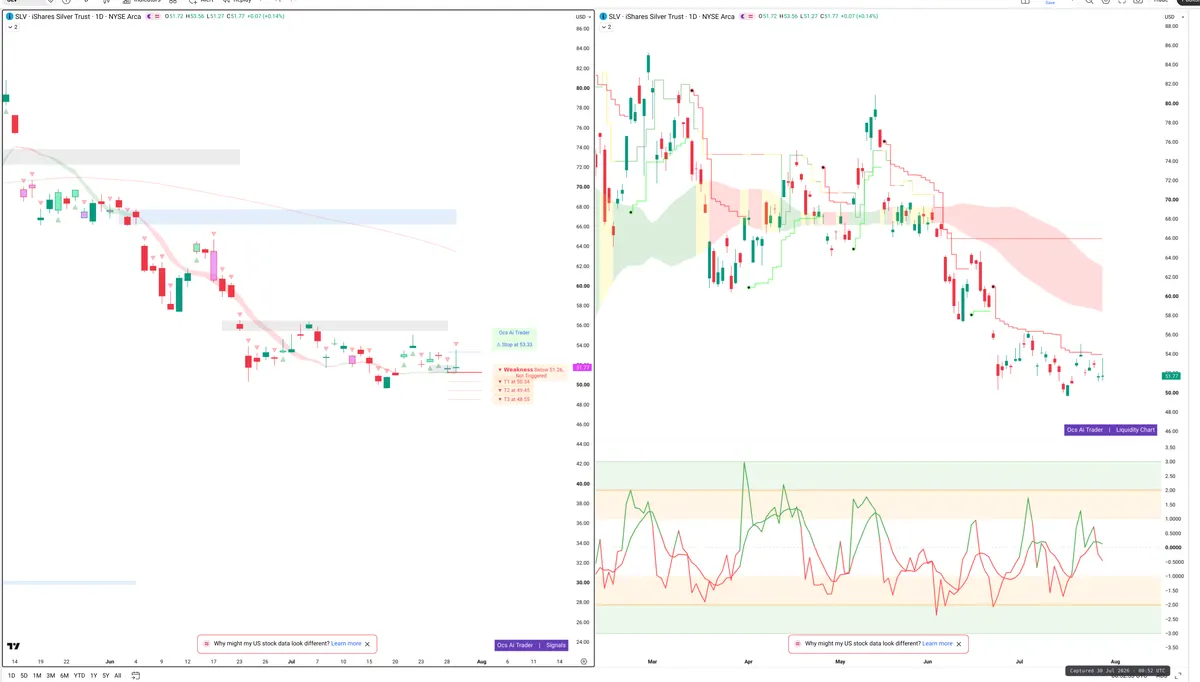
Task: Dismiss the right chart US stock data notice
Action: tap(959, 644)
